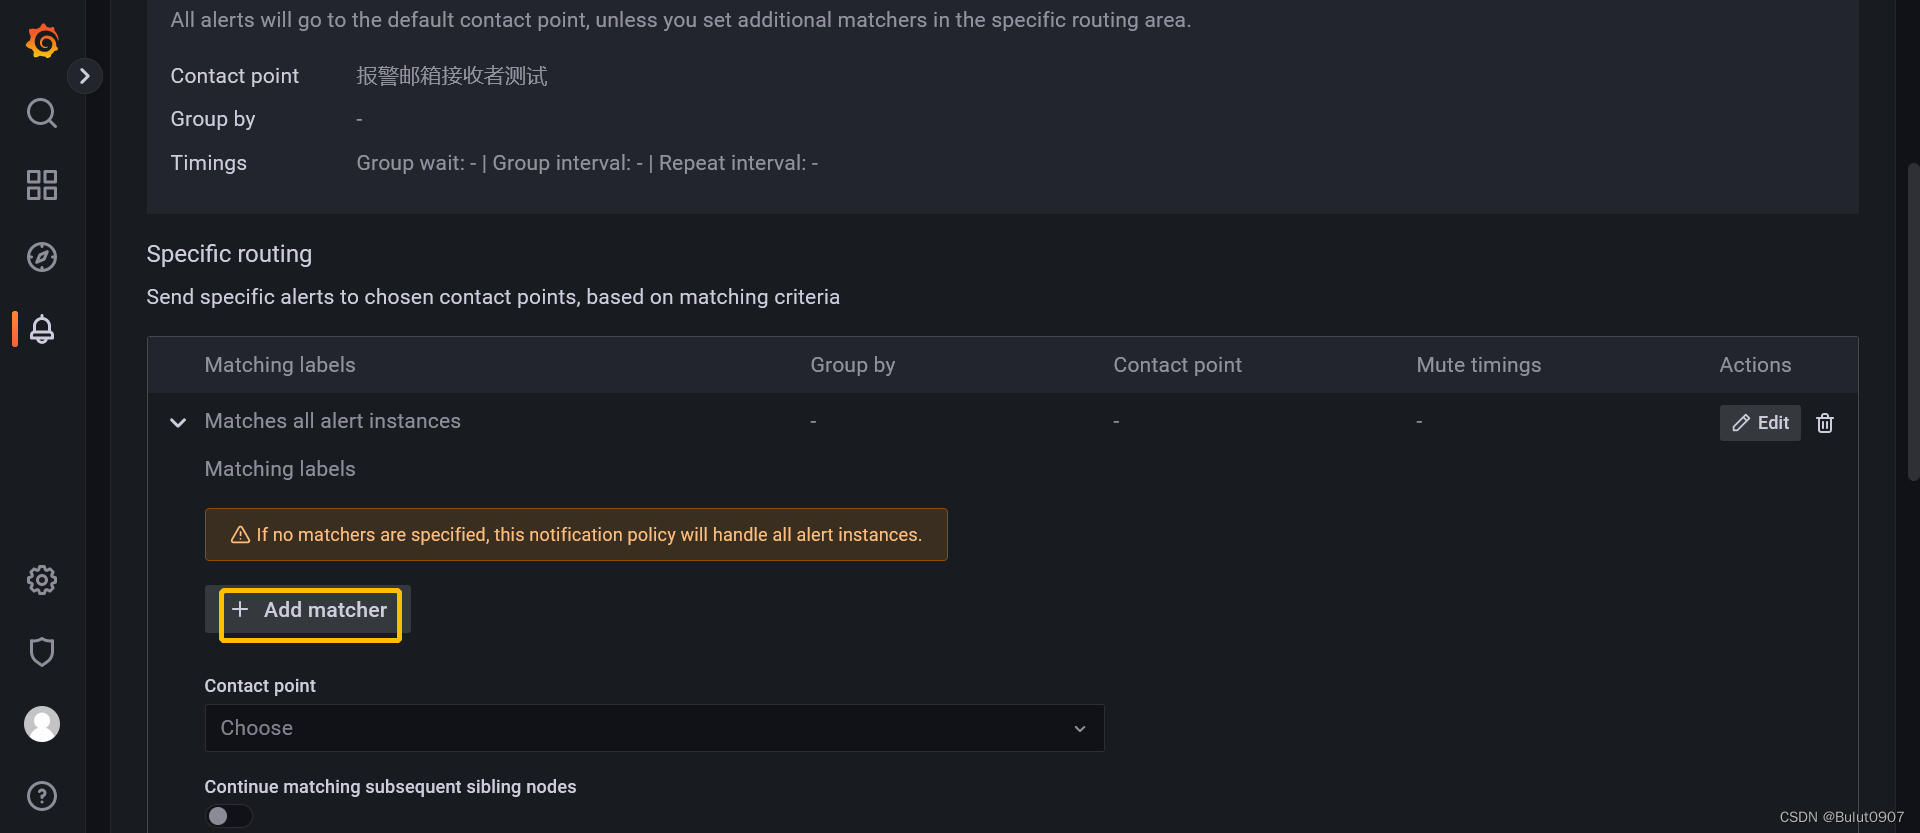Open the Dashboards panel icon
Viewport: 1920px width, 833px height.
click(41, 185)
